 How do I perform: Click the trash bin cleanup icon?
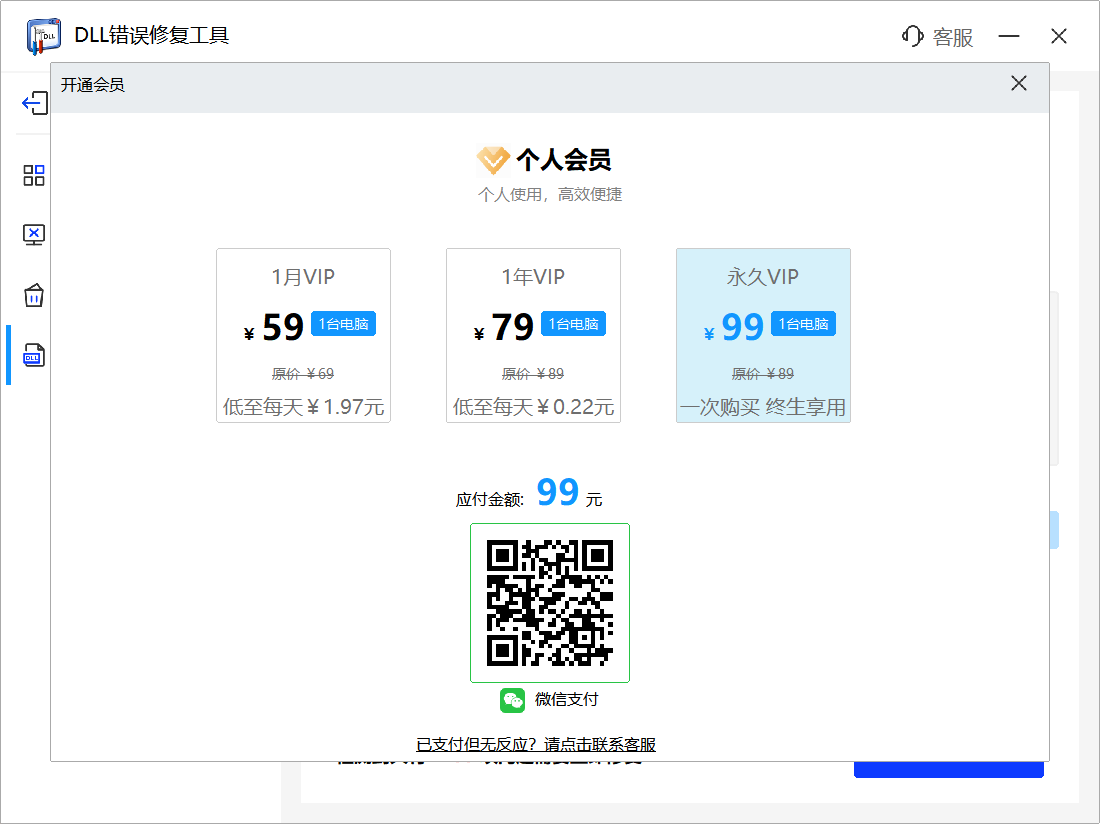(33, 295)
